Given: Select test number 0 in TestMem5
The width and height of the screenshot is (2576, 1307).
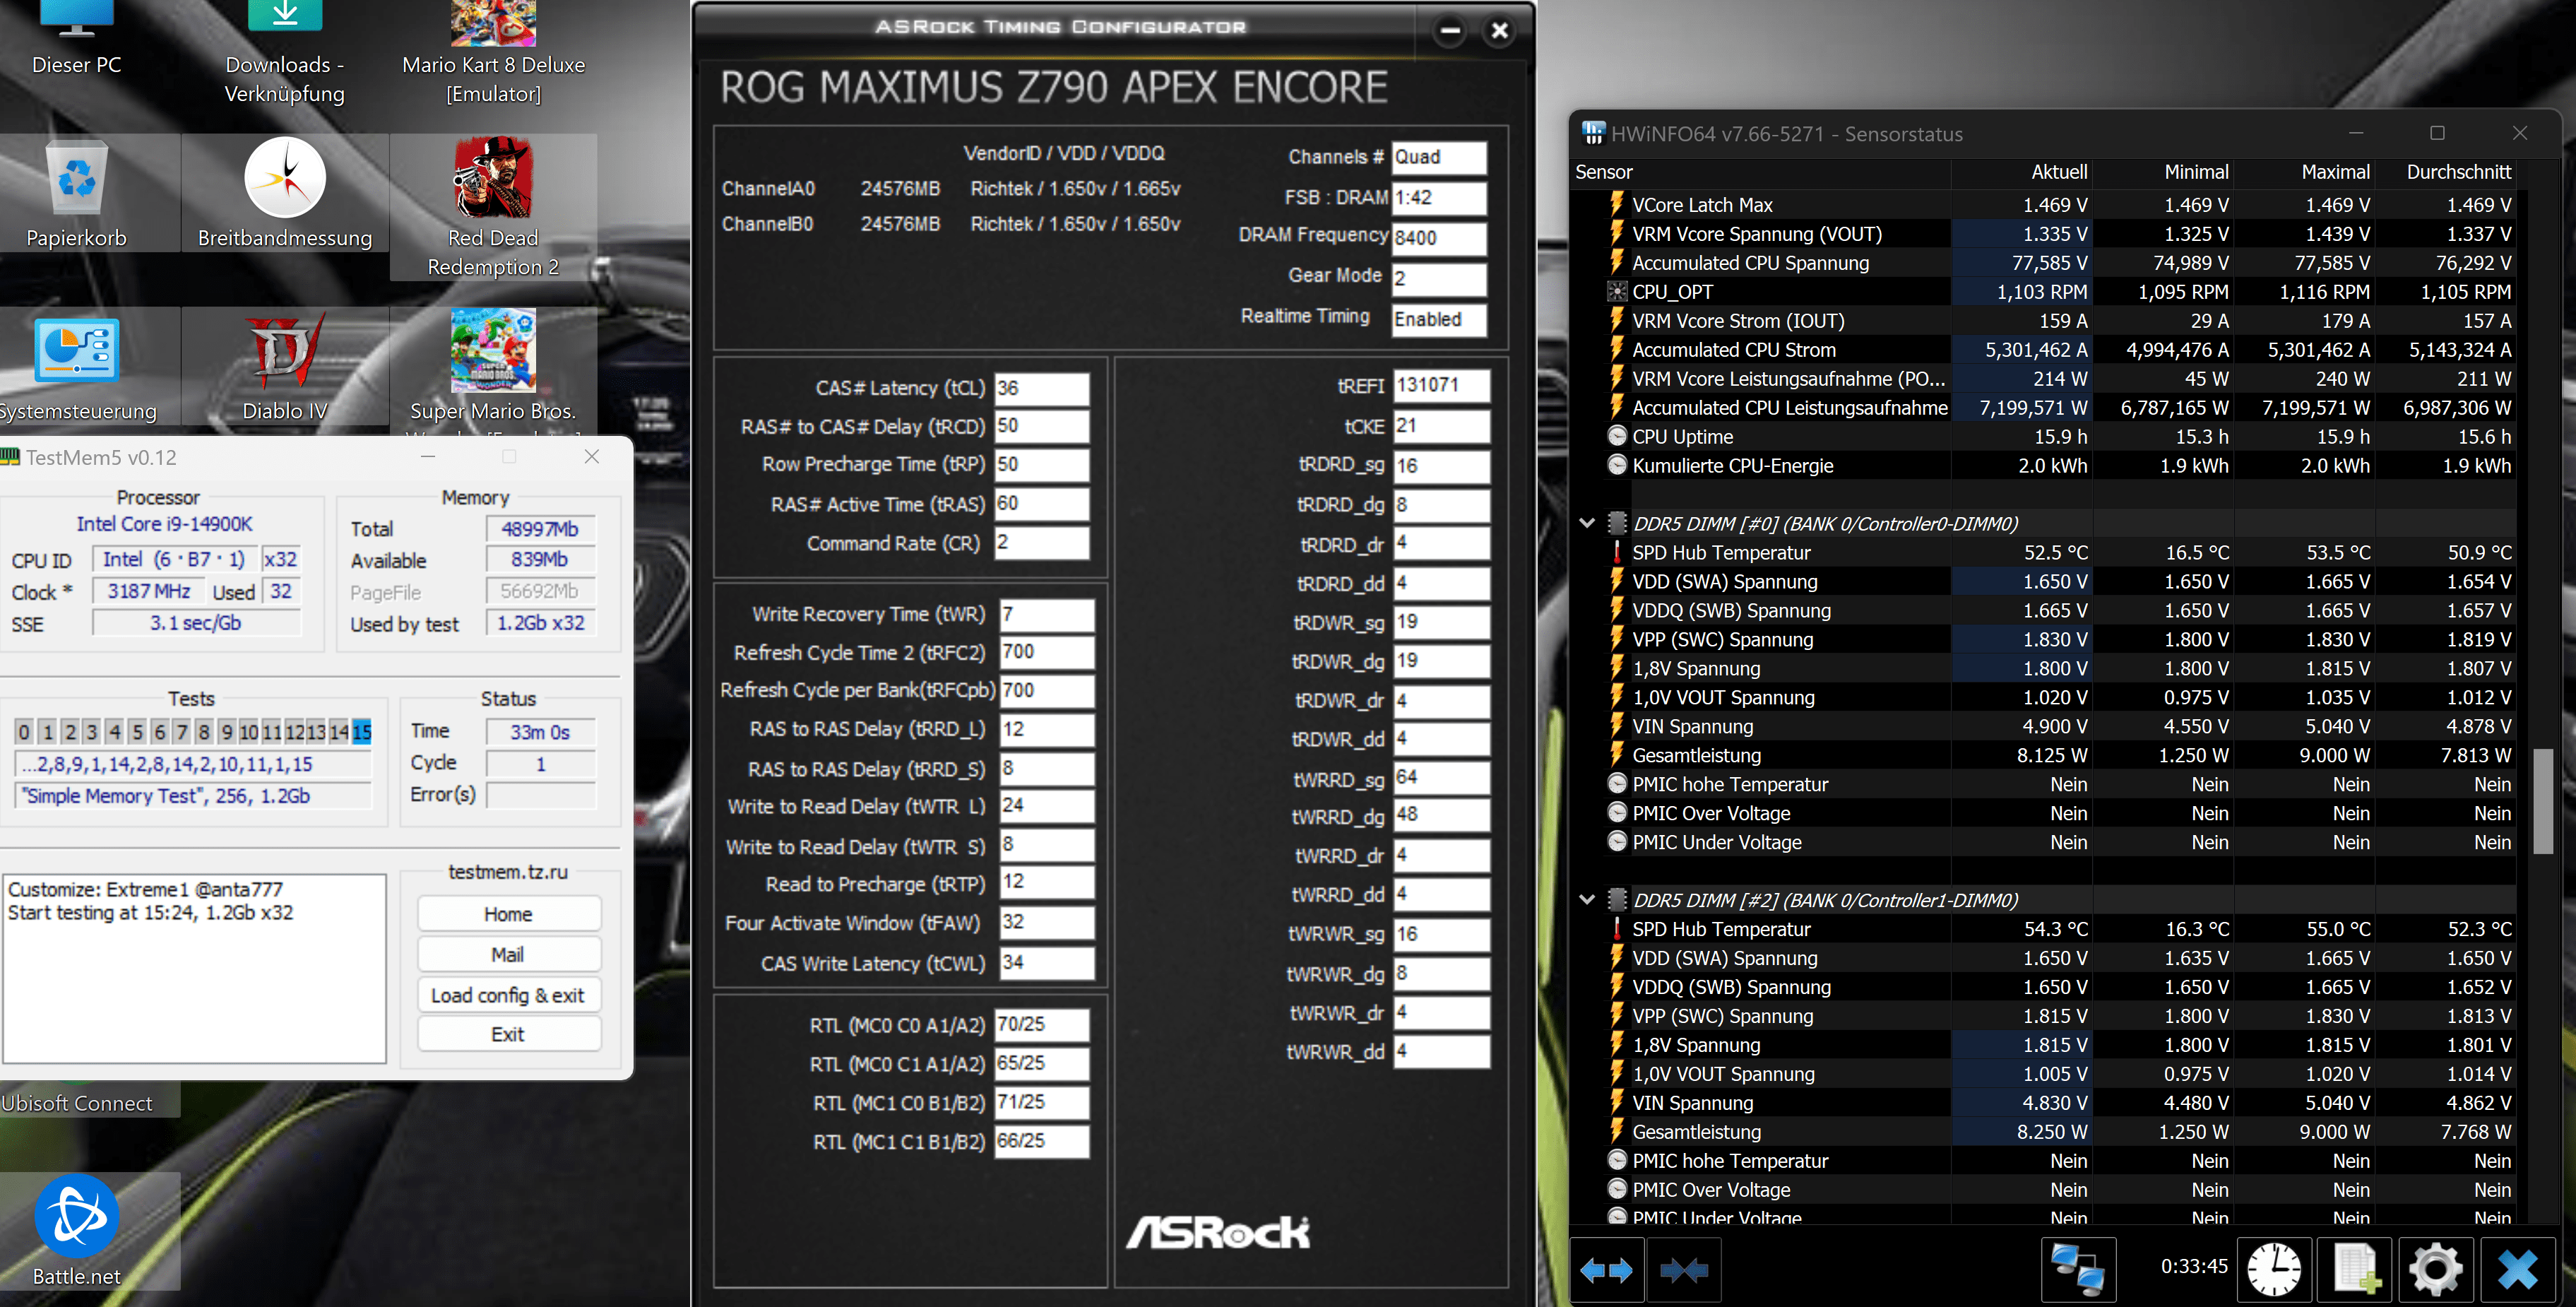Looking at the screenshot, I should [x=24, y=732].
